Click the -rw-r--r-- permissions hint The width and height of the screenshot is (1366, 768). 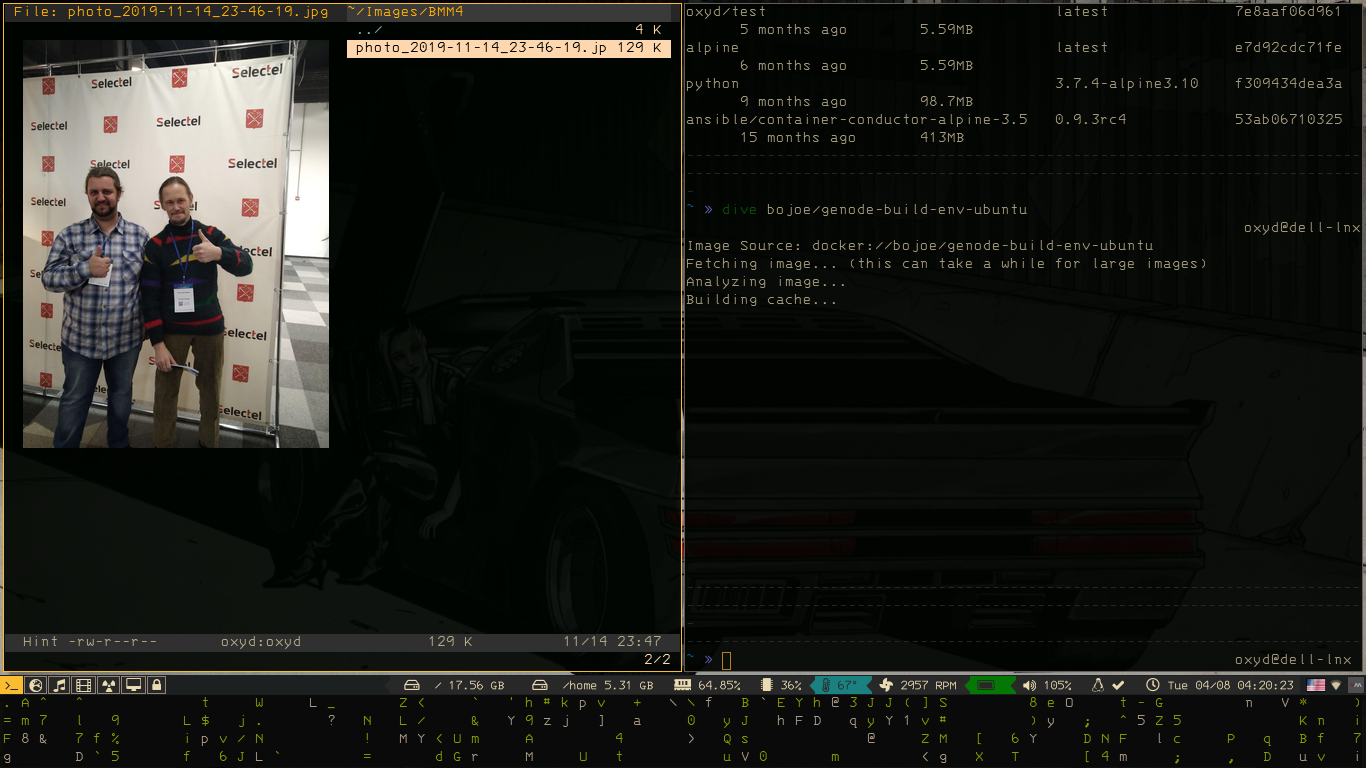[112, 642]
